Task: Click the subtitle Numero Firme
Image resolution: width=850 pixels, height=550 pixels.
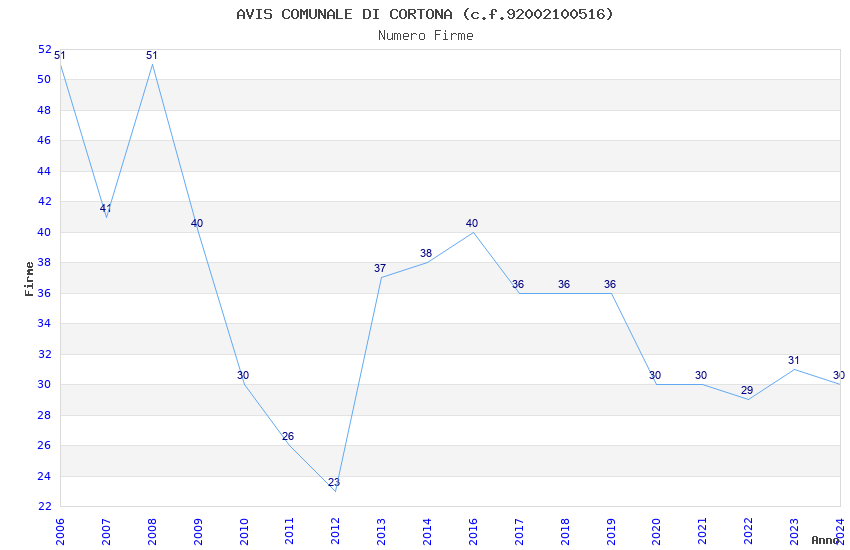Action: (x=426, y=36)
